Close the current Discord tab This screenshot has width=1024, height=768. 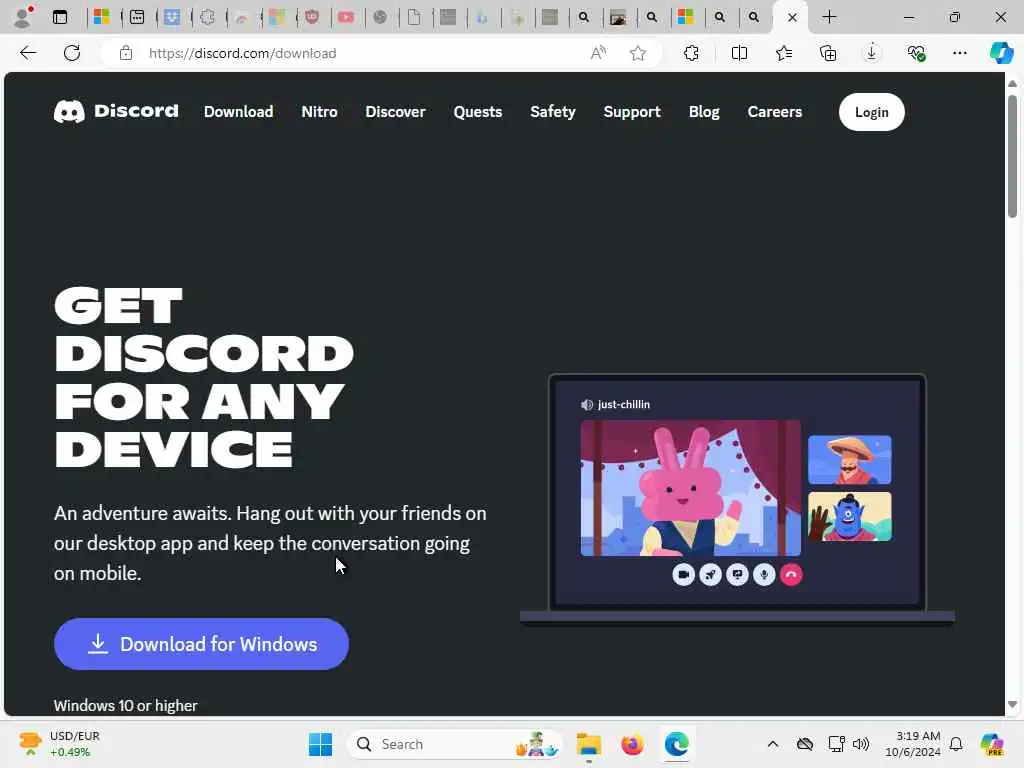pyautogui.click(x=792, y=18)
